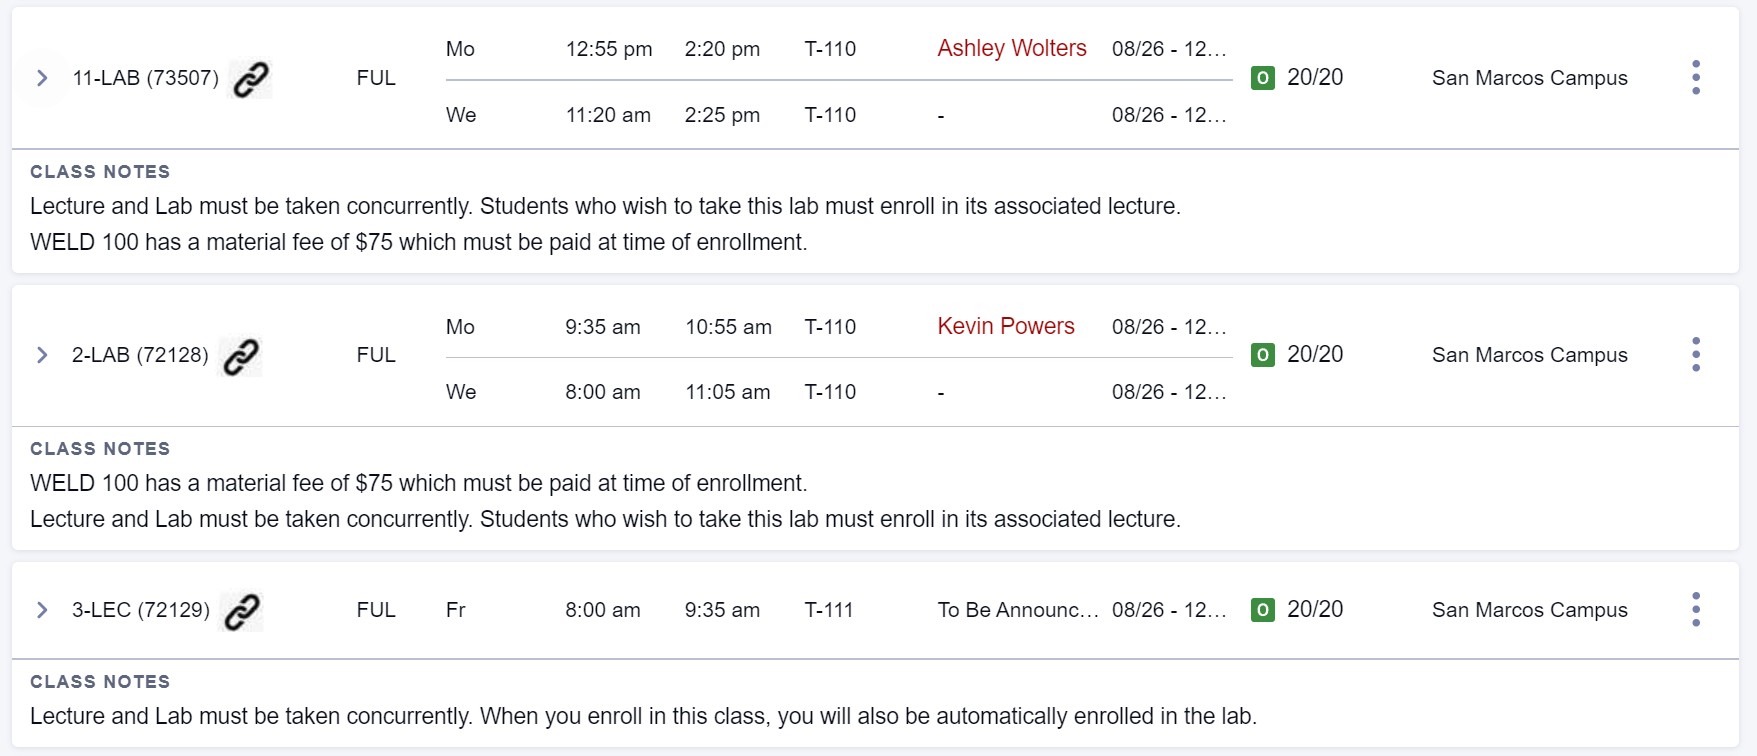1757x756 pixels.
Task: Click the green seat indicator for 3-LEC
Action: tap(1263, 610)
